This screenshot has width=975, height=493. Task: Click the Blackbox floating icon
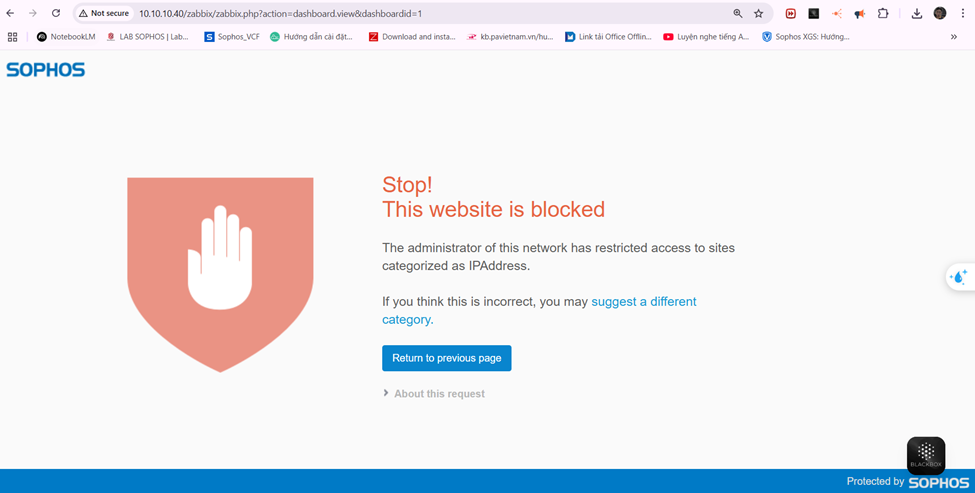[x=926, y=455]
